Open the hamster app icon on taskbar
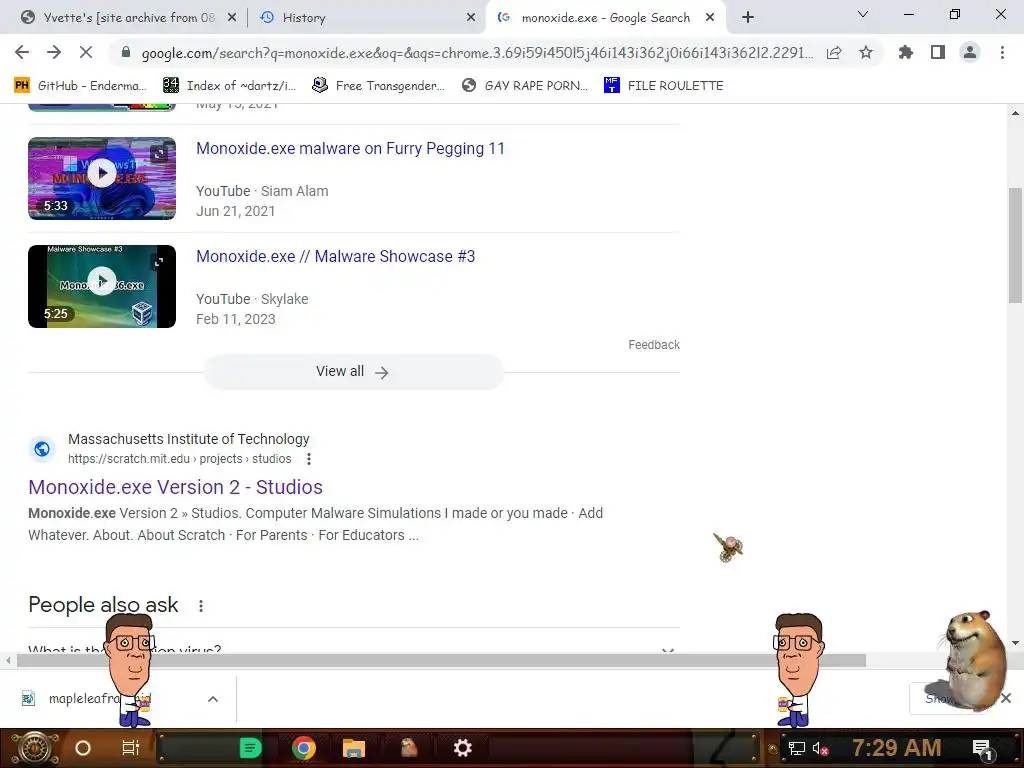1024x768 pixels. (x=409, y=748)
